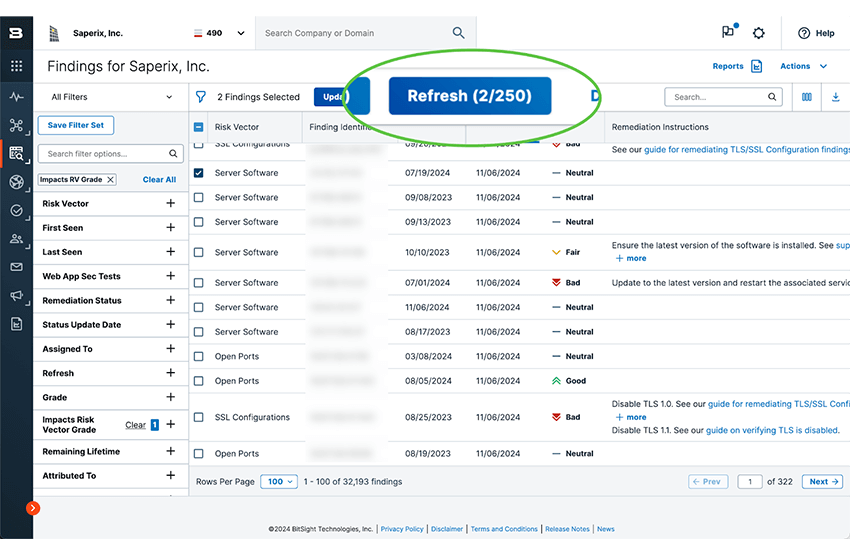Uncheck Server Software row dated 07/19/2024
Image resolution: width=850 pixels, height=539 pixels.
[x=198, y=173]
